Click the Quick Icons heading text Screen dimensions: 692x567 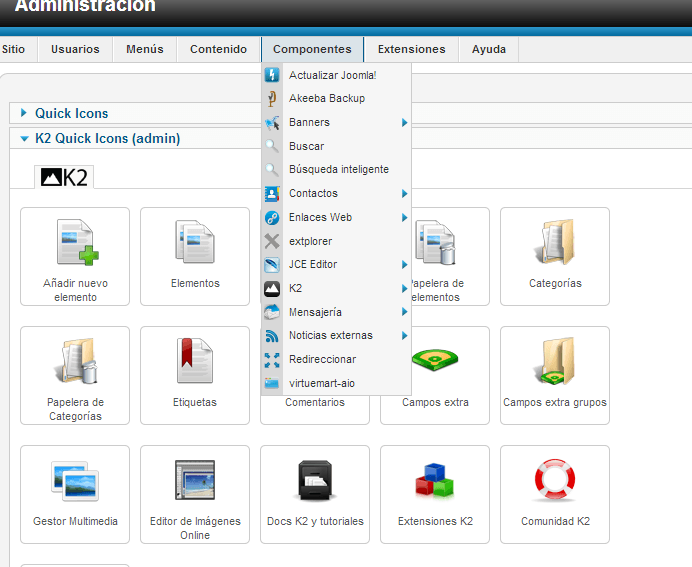click(x=71, y=113)
